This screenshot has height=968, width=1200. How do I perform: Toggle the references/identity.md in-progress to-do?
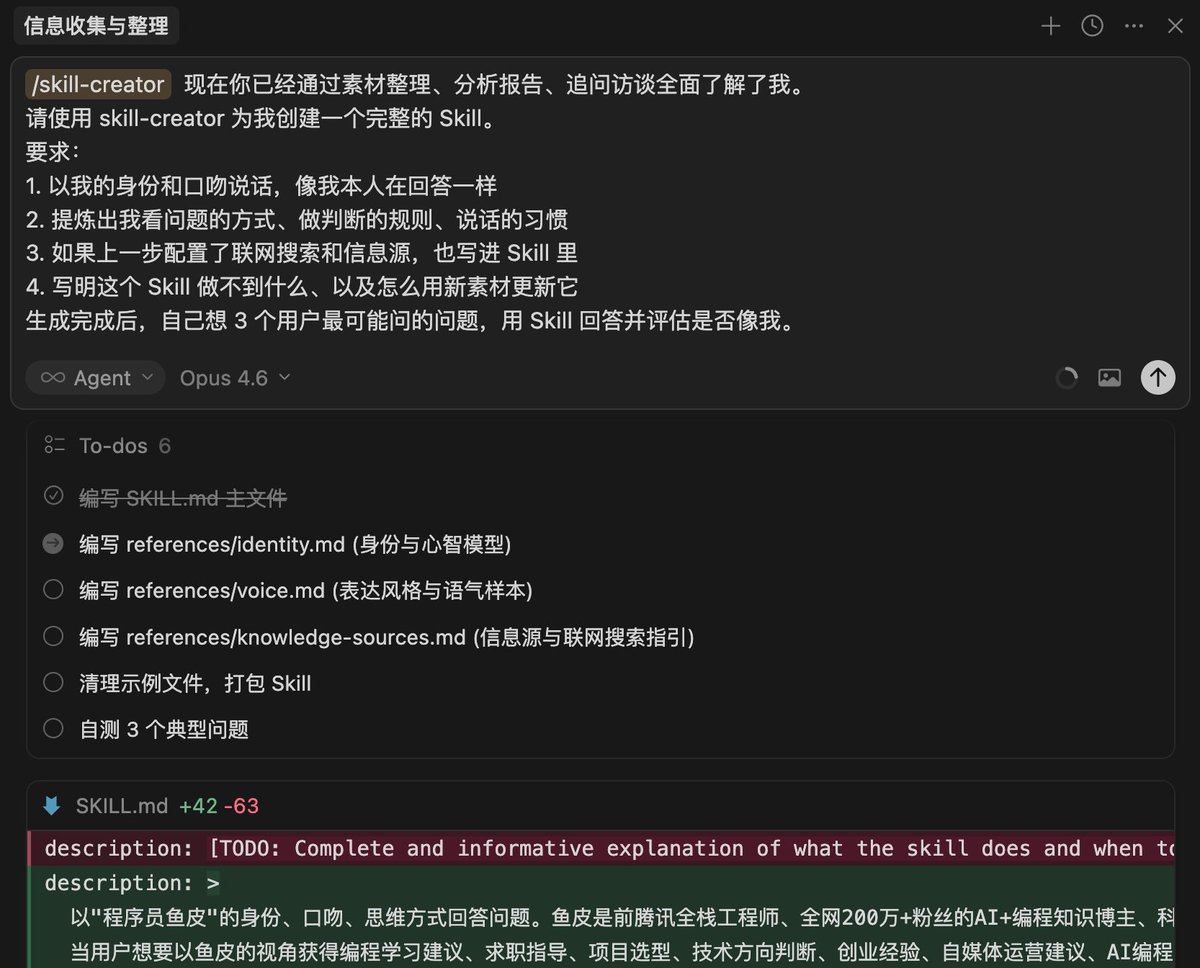coord(54,544)
